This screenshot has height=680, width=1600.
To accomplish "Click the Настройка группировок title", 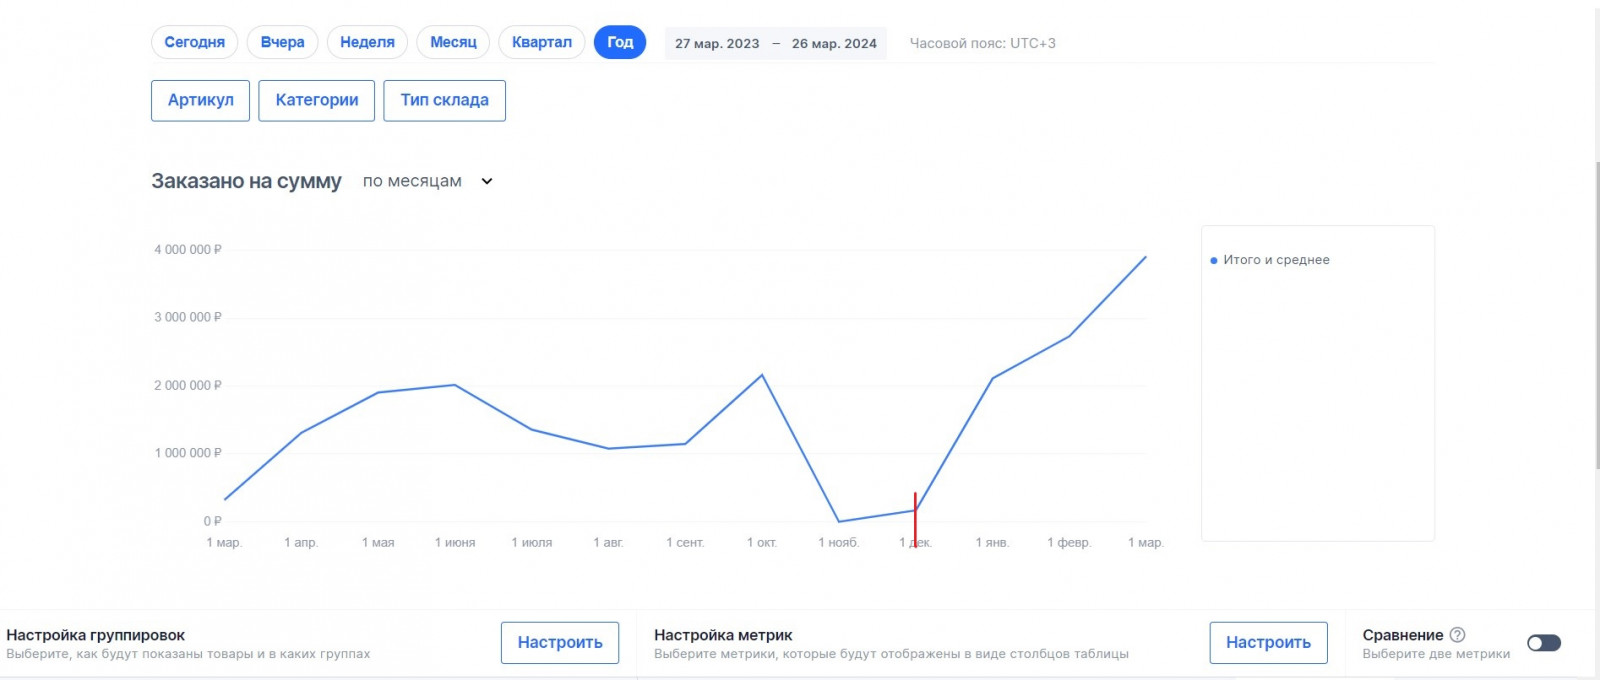I will click(96, 635).
